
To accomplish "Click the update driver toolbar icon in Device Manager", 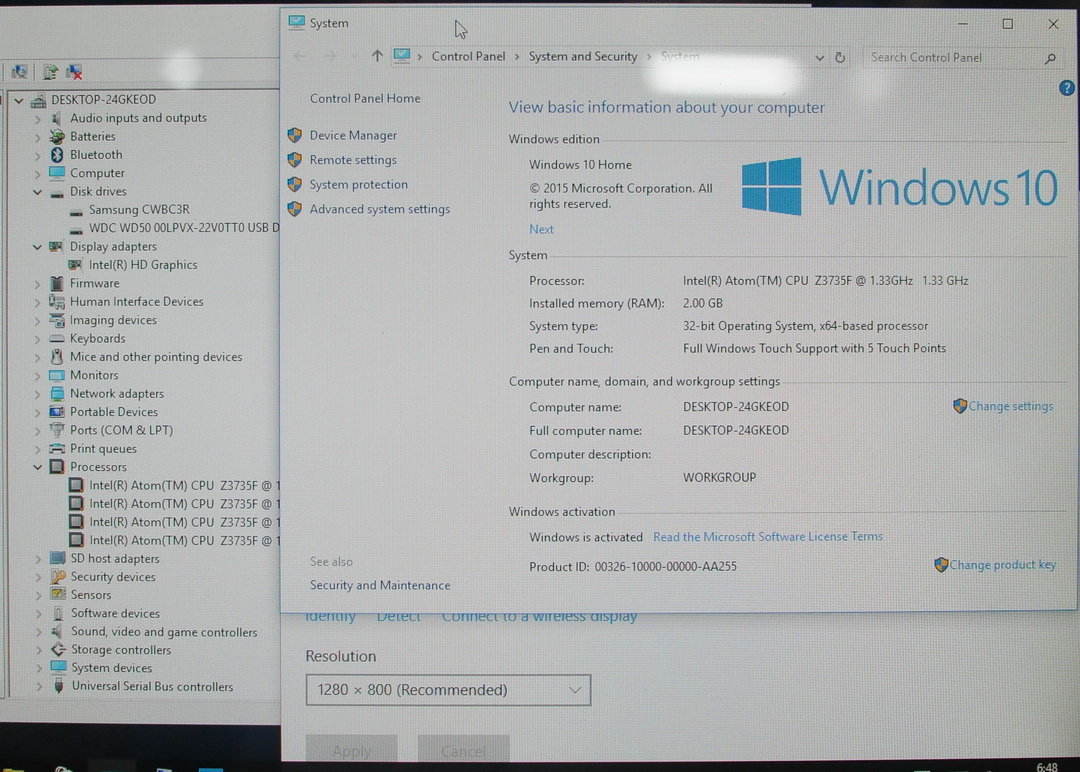I will (x=50, y=72).
